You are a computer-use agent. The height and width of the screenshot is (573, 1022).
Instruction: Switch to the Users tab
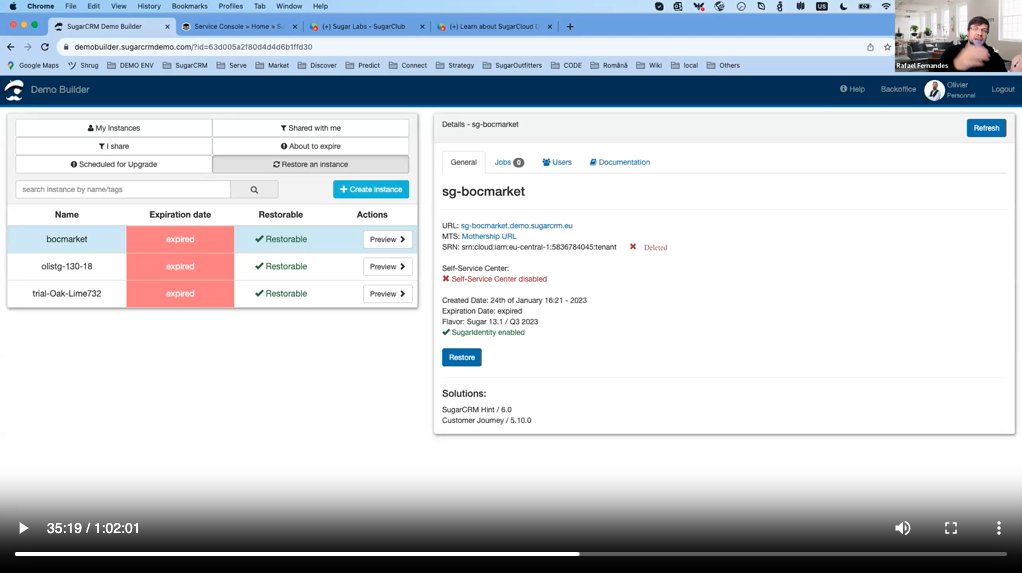tap(557, 162)
